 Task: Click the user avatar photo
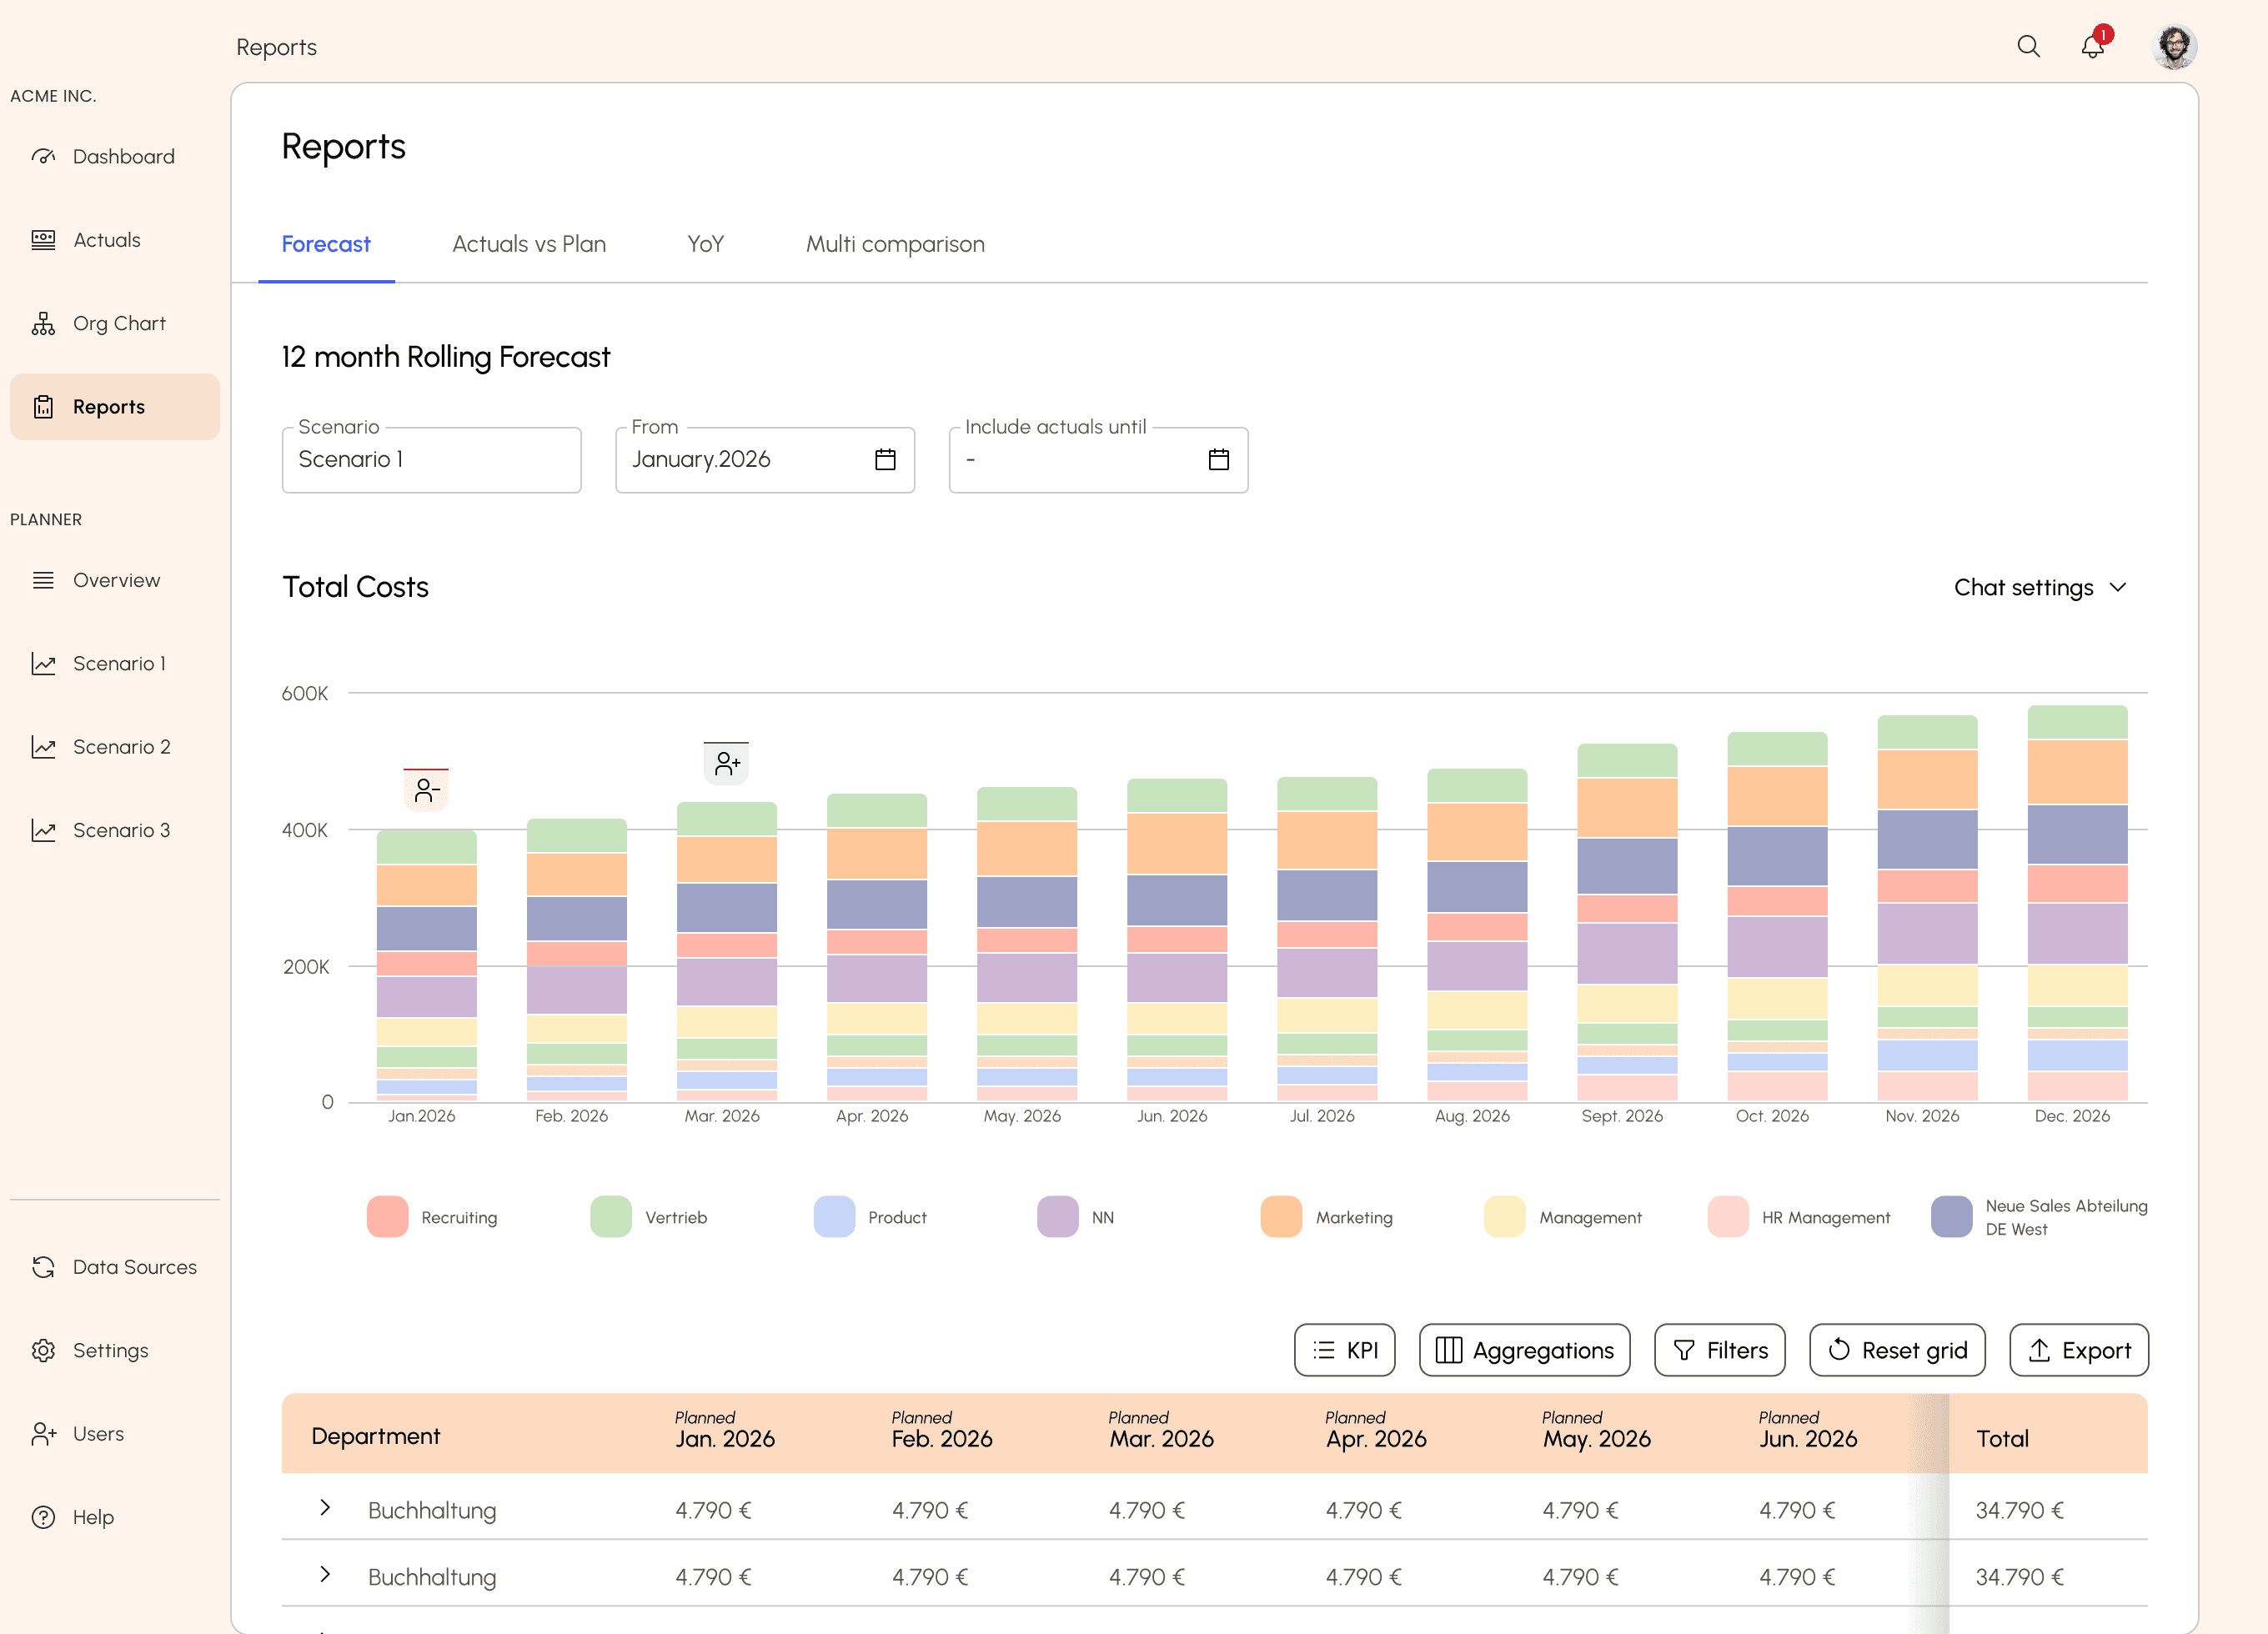2174,46
